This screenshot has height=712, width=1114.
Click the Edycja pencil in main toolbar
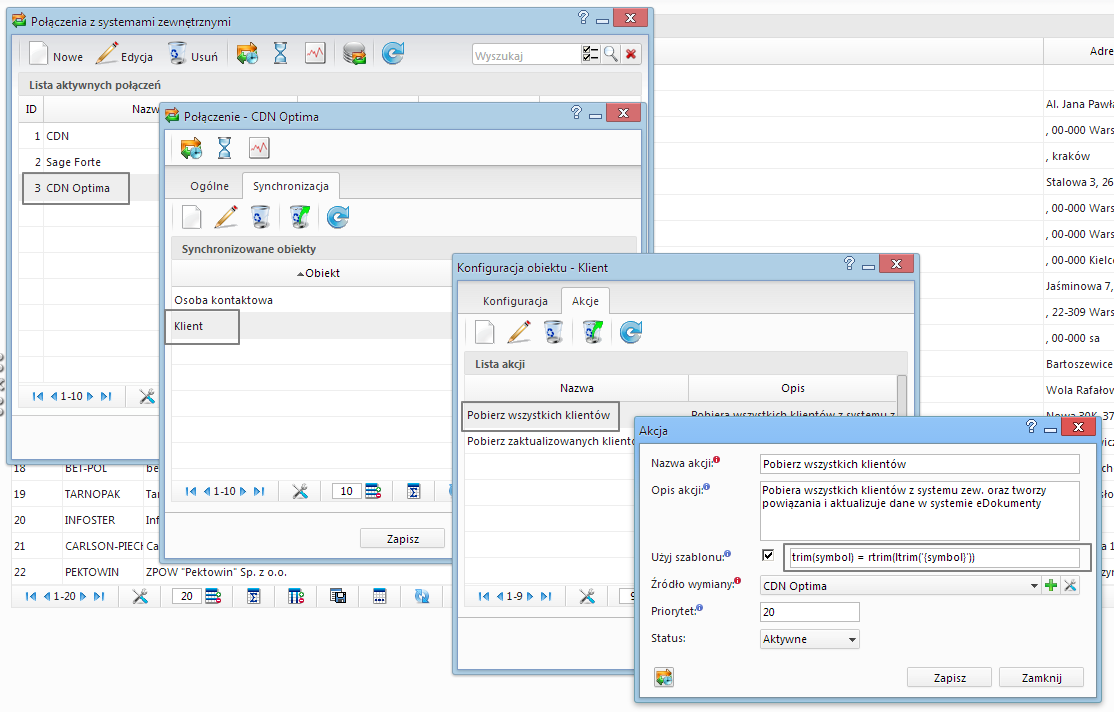coord(124,55)
